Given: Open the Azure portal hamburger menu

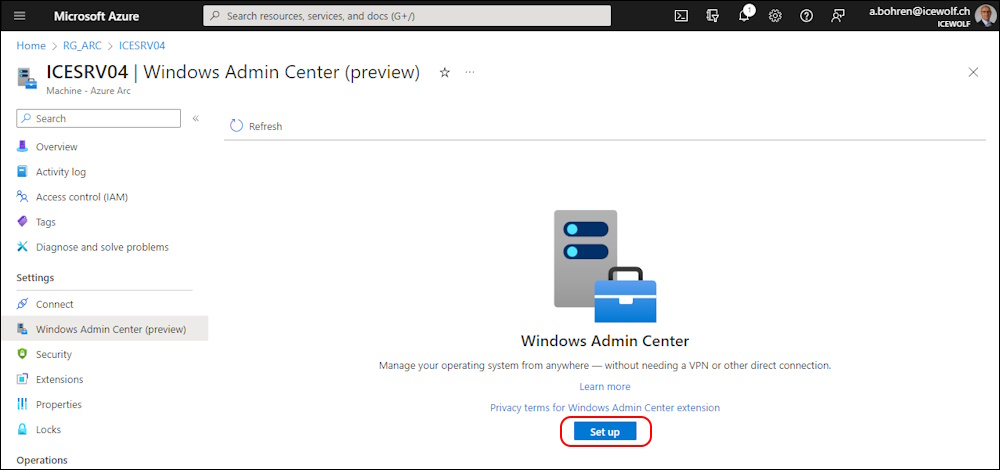Looking at the screenshot, I should coord(20,16).
